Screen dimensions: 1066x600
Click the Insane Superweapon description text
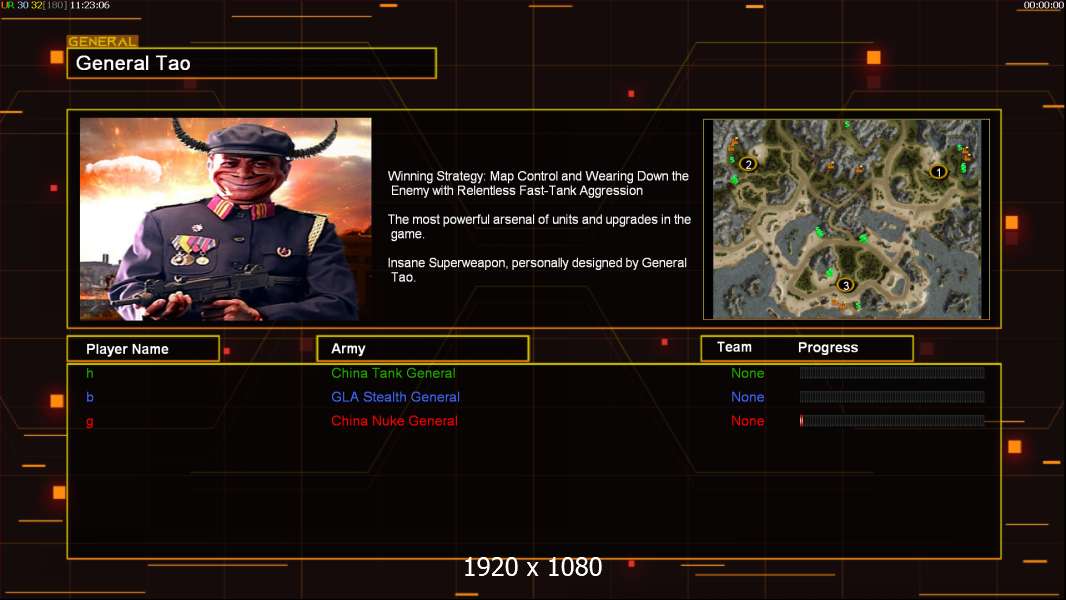coord(537,270)
